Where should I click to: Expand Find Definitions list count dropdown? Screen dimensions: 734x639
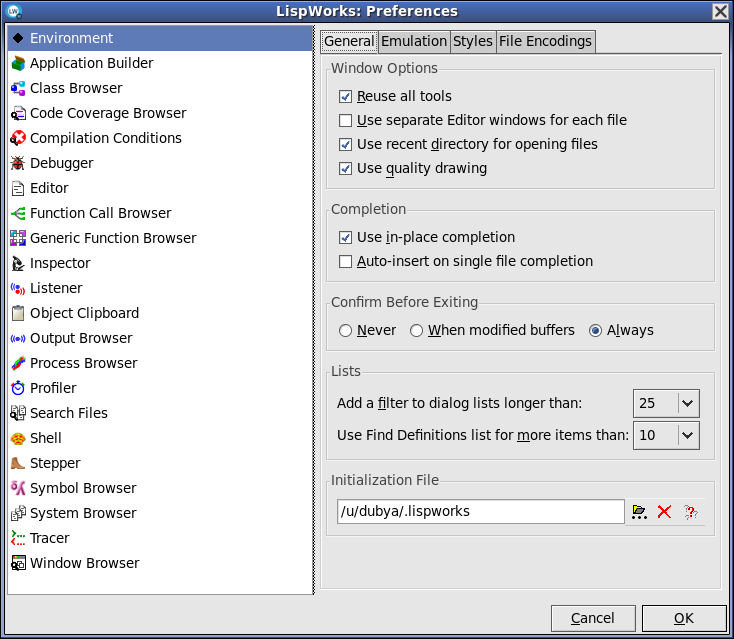(x=687, y=435)
